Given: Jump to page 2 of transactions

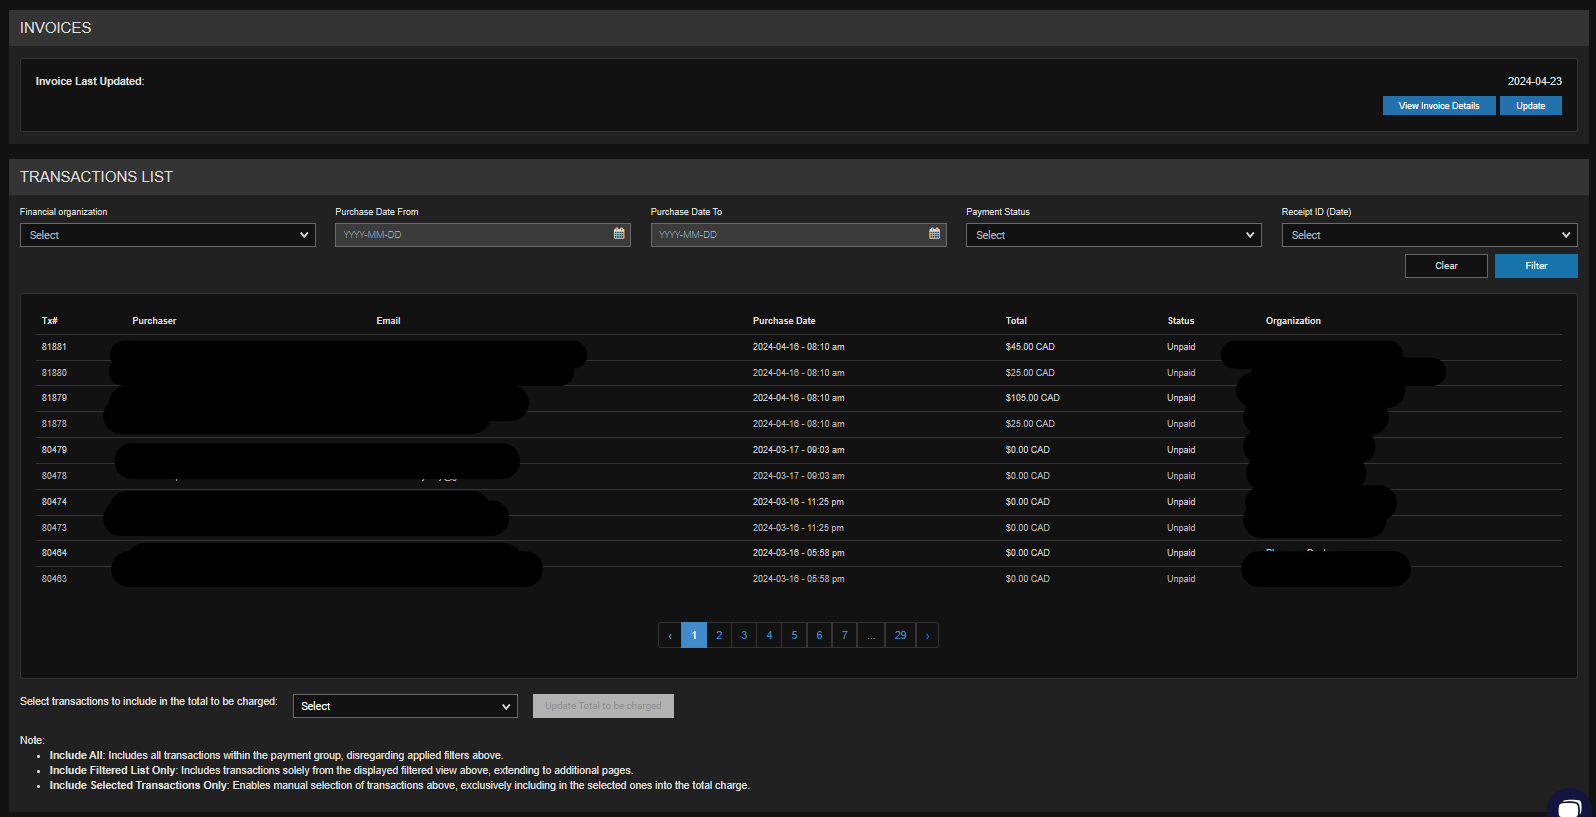Looking at the screenshot, I should pos(719,635).
